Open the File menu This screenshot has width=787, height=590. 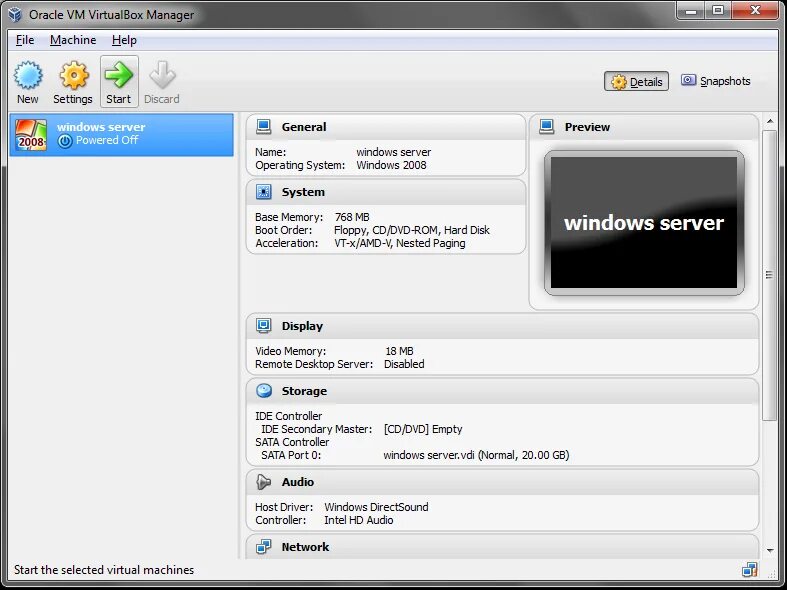pyautogui.click(x=25, y=40)
